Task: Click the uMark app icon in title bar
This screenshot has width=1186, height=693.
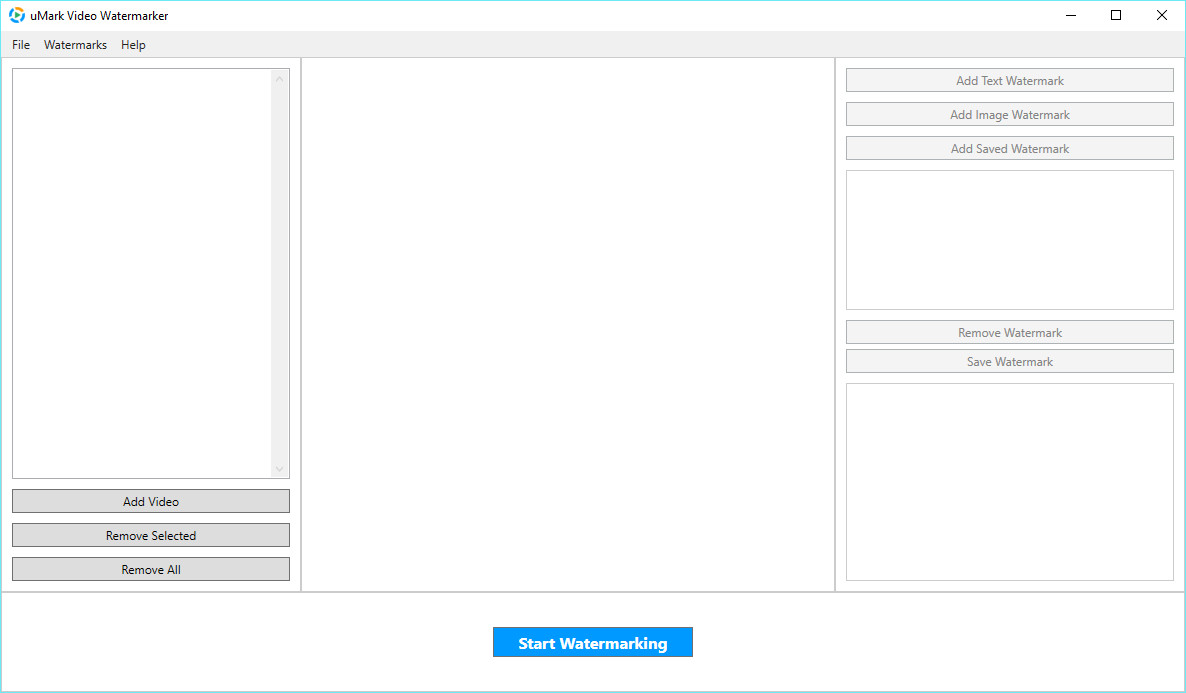Action: coord(17,15)
